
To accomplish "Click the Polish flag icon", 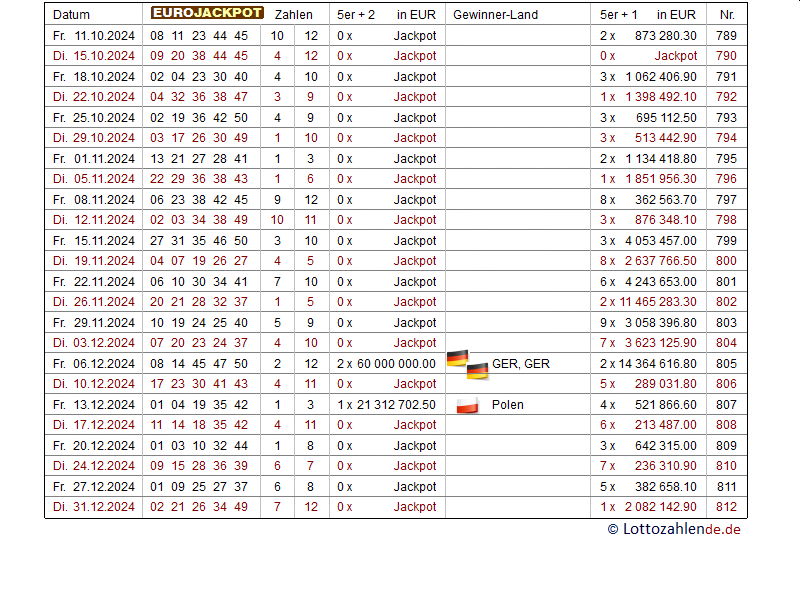I will click(467, 405).
